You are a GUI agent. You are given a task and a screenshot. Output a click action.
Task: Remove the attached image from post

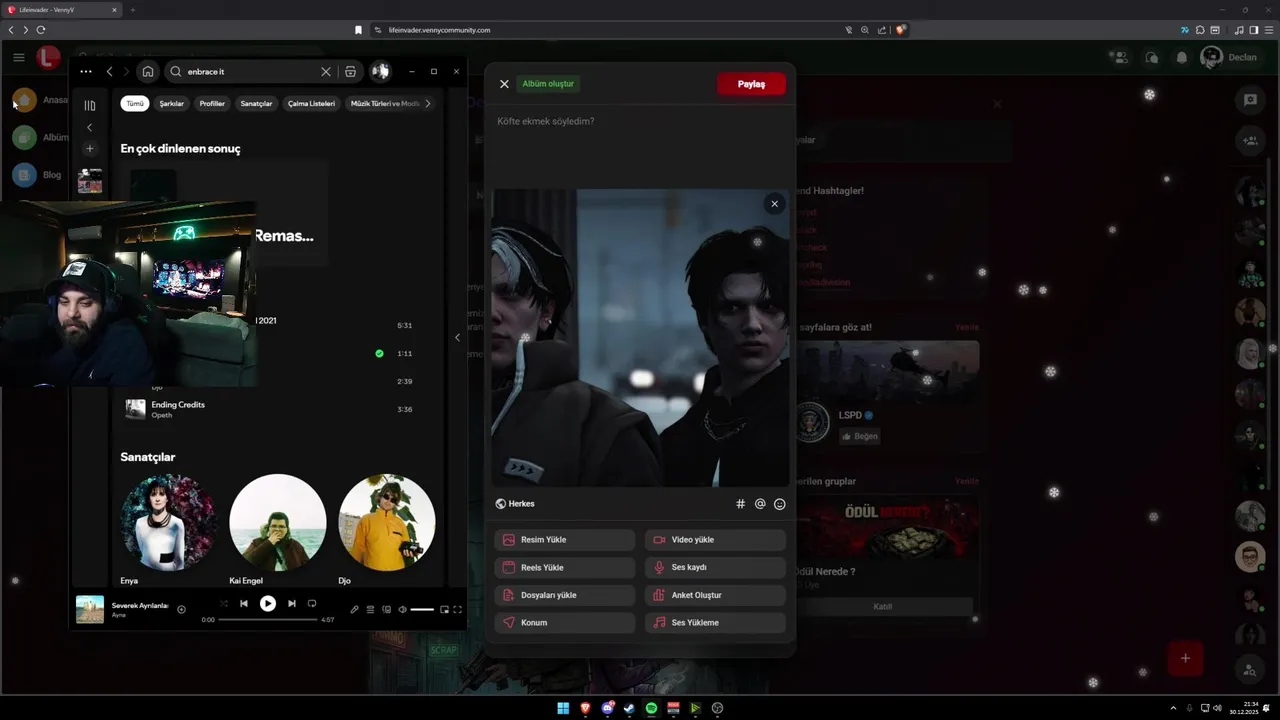[x=774, y=204]
